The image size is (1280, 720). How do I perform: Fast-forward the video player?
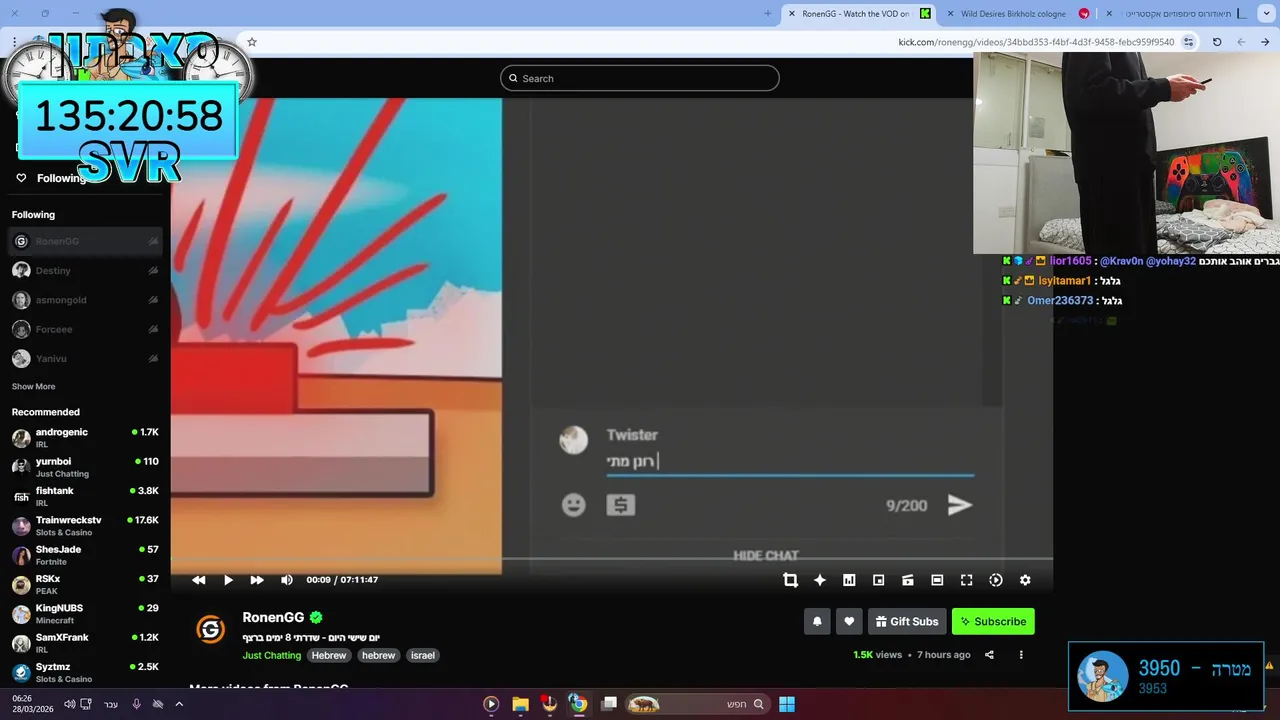257,580
